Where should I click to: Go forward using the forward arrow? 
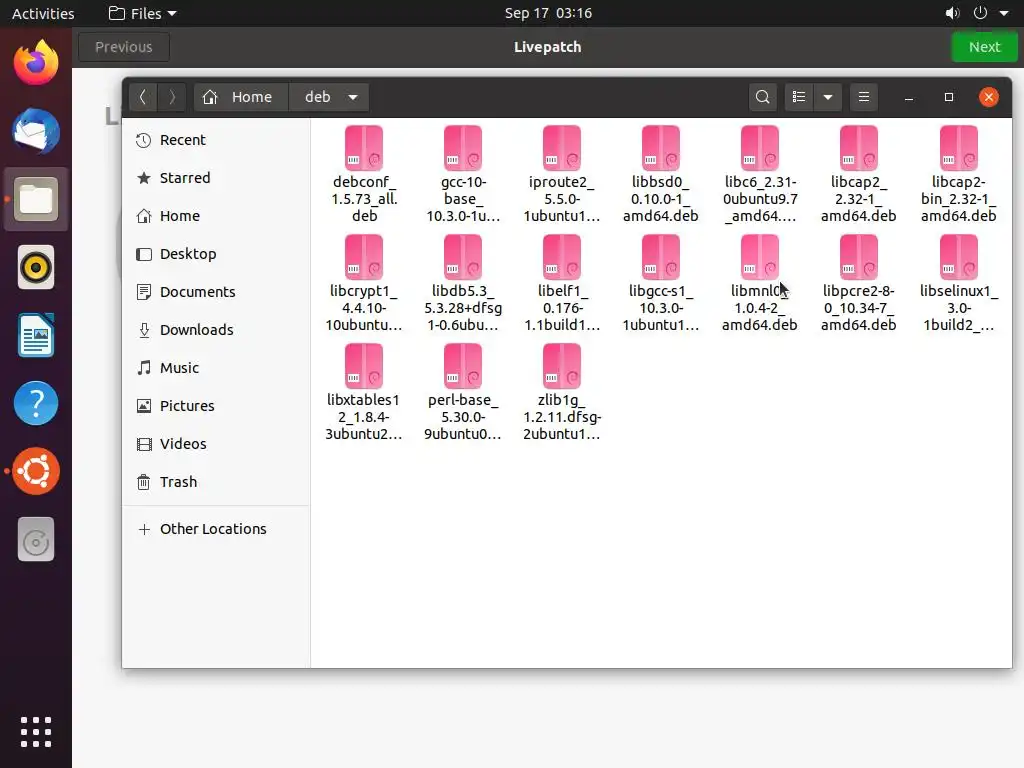pyautogui.click(x=172, y=97)
